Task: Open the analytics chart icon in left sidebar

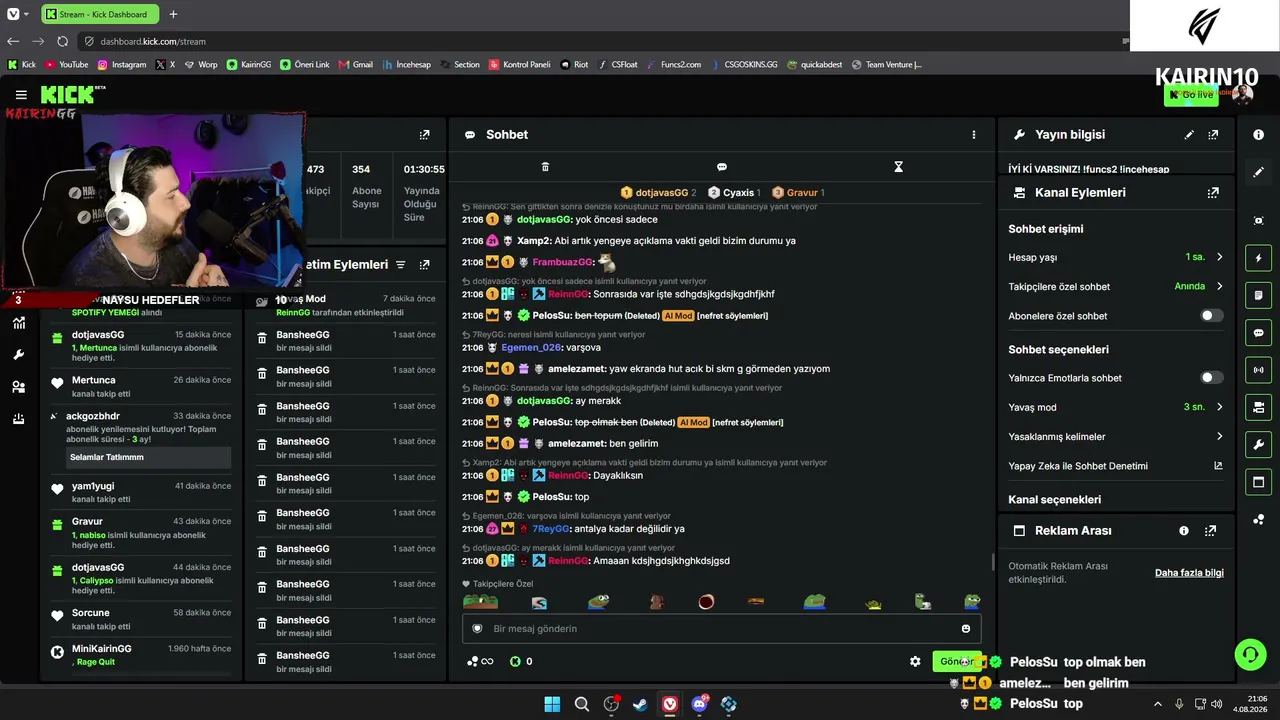Action: pyautogui.click(x=18, y=323)
